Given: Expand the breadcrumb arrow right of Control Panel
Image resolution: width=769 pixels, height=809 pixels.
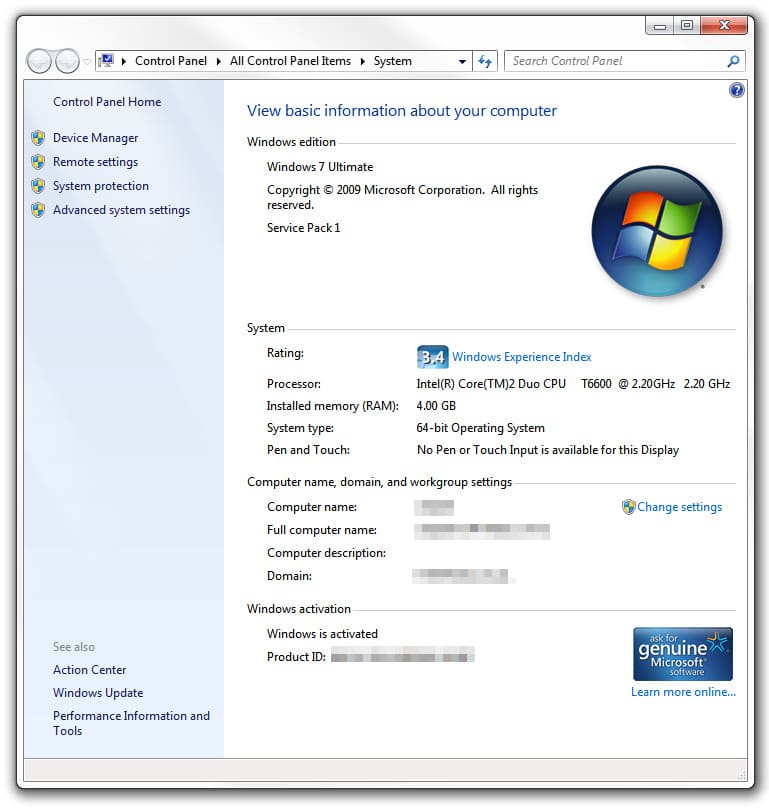Looking at the screenshot, I should pyautogui.click(x=218, y=61).
